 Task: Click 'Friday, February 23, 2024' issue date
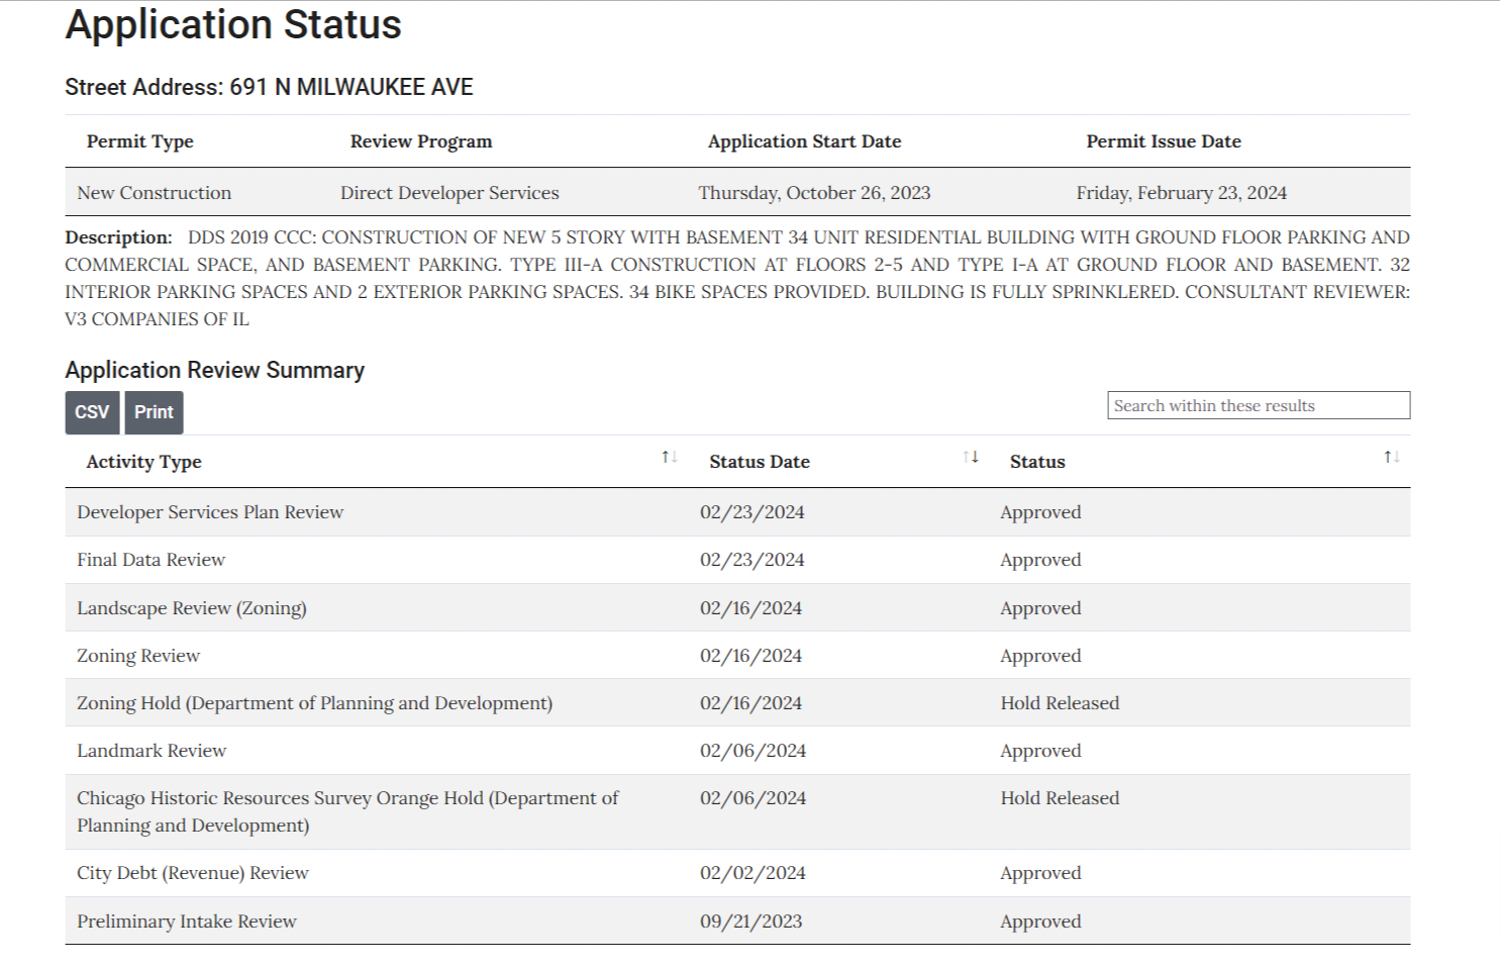[1182, 193]
